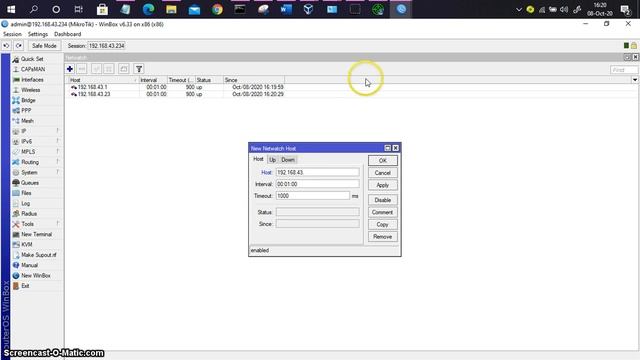Expand the IPv6 submenu
Viewport: 640px width, 360px height.
36,142
